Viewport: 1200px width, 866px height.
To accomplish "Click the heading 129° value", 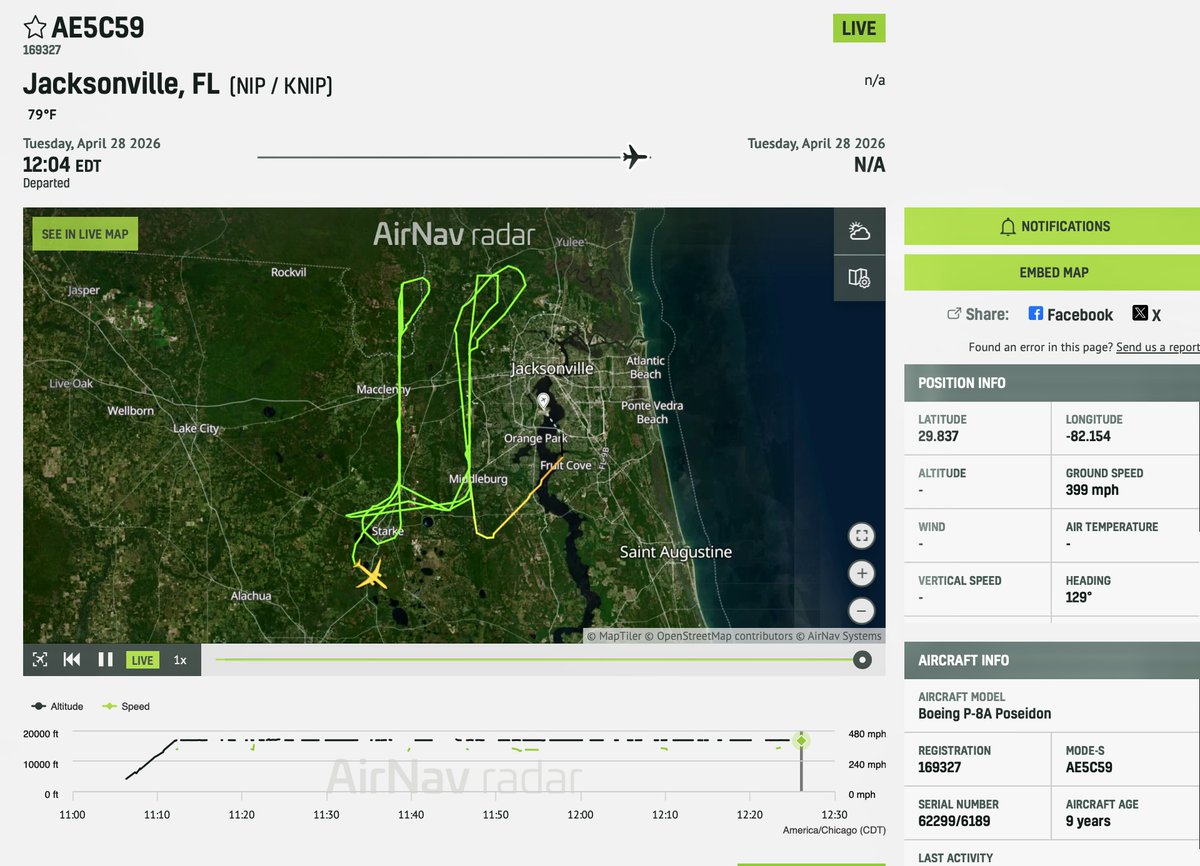I will (x=1079, y=597).
